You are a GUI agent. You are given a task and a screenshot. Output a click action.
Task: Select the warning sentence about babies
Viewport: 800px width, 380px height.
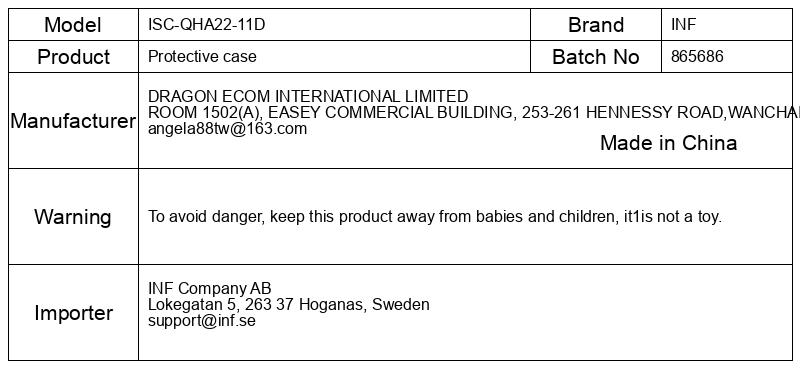[x=435, y=217]
